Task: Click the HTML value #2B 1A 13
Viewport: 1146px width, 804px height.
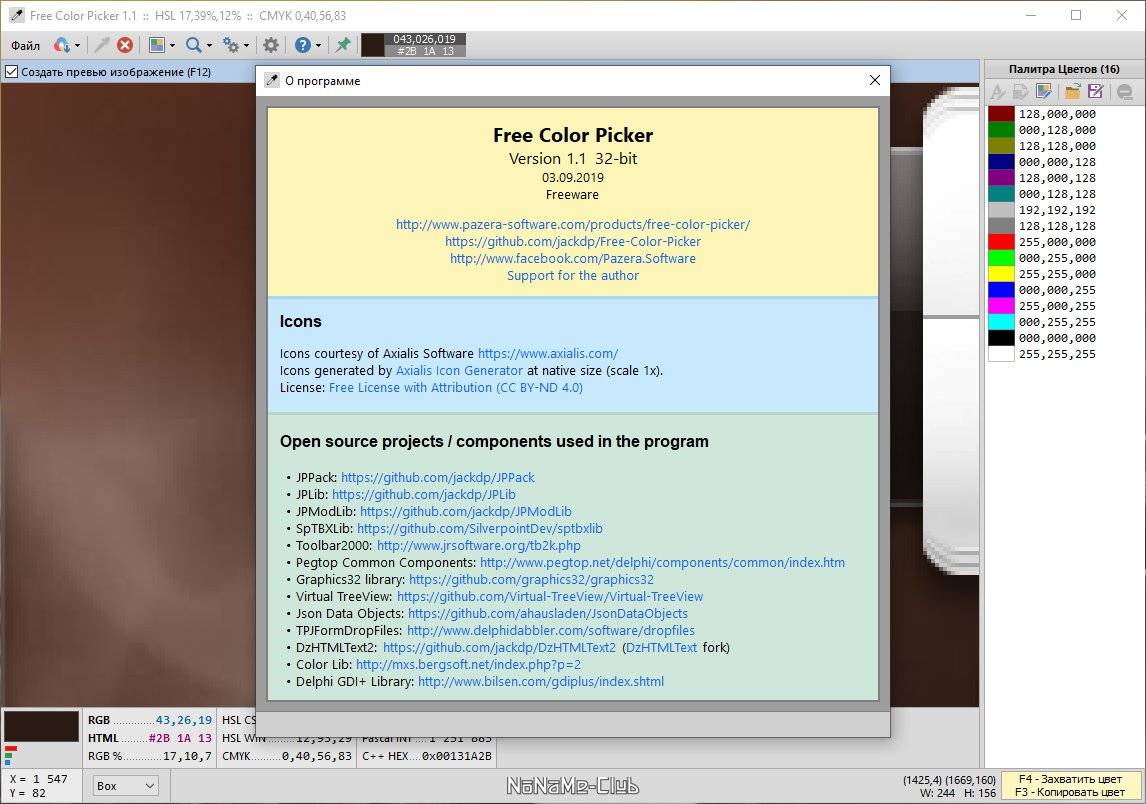Action: click(180, 738)
